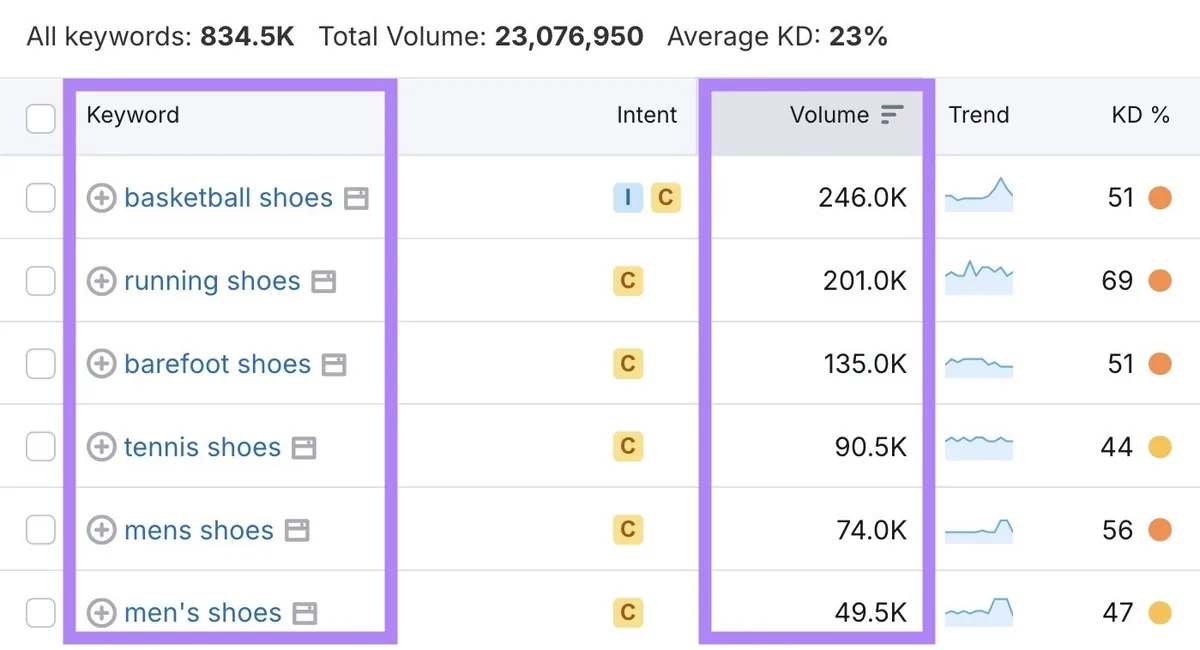Viewport: 1200px width, 650px height.
Task: Open the mens shoes keyword link
Action: [x=199, y=530]
